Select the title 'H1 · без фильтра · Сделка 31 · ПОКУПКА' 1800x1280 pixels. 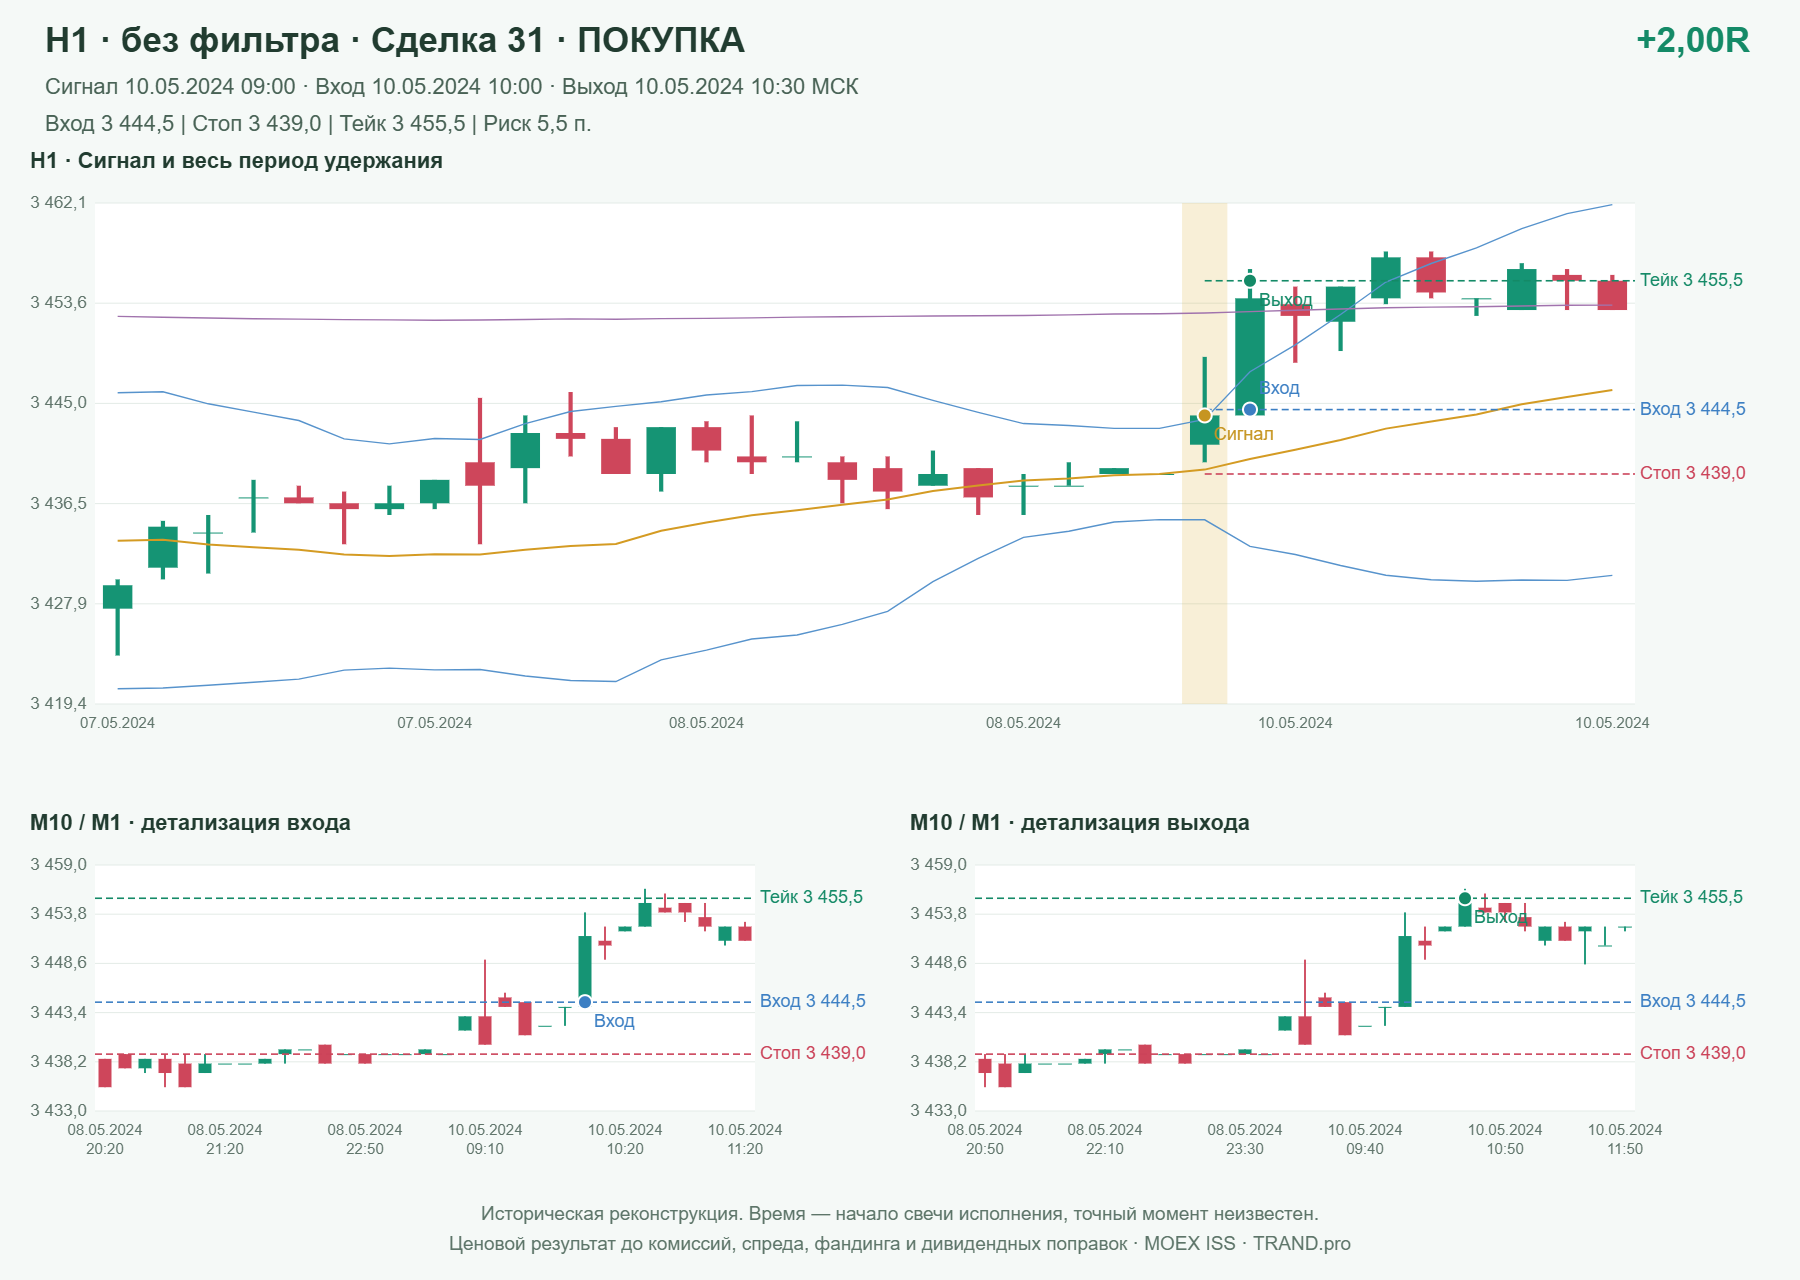point(395,40)
